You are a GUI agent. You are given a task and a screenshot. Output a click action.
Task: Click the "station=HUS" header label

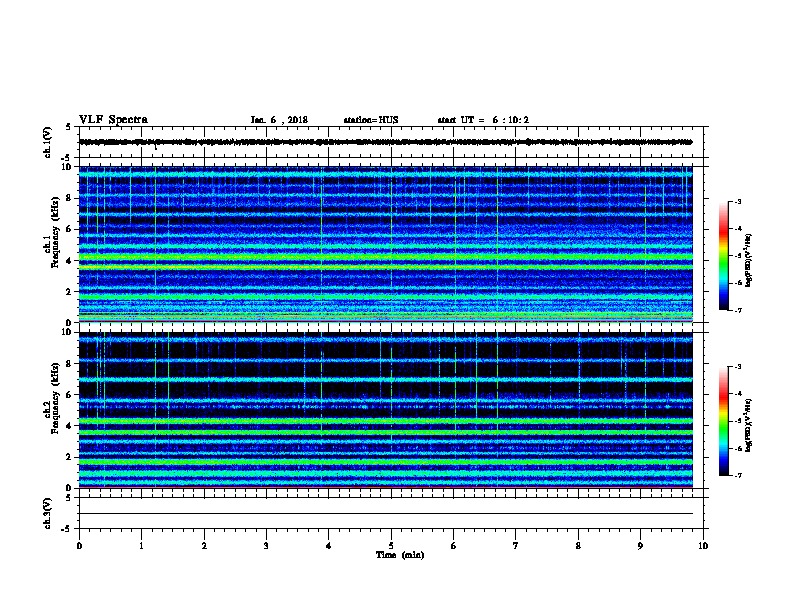pyautogui.click(x=371, y=120)
